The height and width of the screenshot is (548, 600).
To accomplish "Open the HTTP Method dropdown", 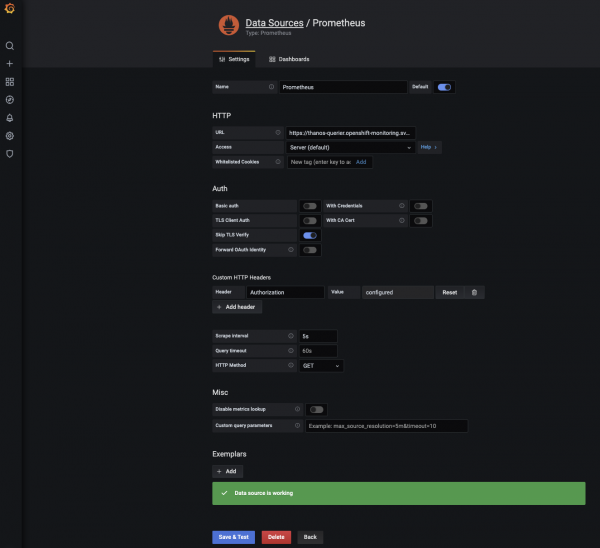I will [320, 366].
